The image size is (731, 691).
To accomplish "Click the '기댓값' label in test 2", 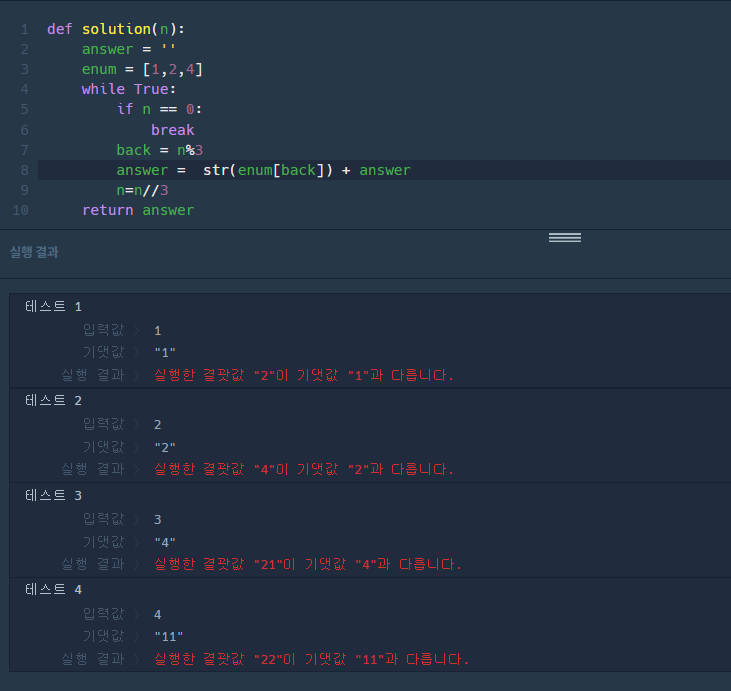I will coord(103,447).
